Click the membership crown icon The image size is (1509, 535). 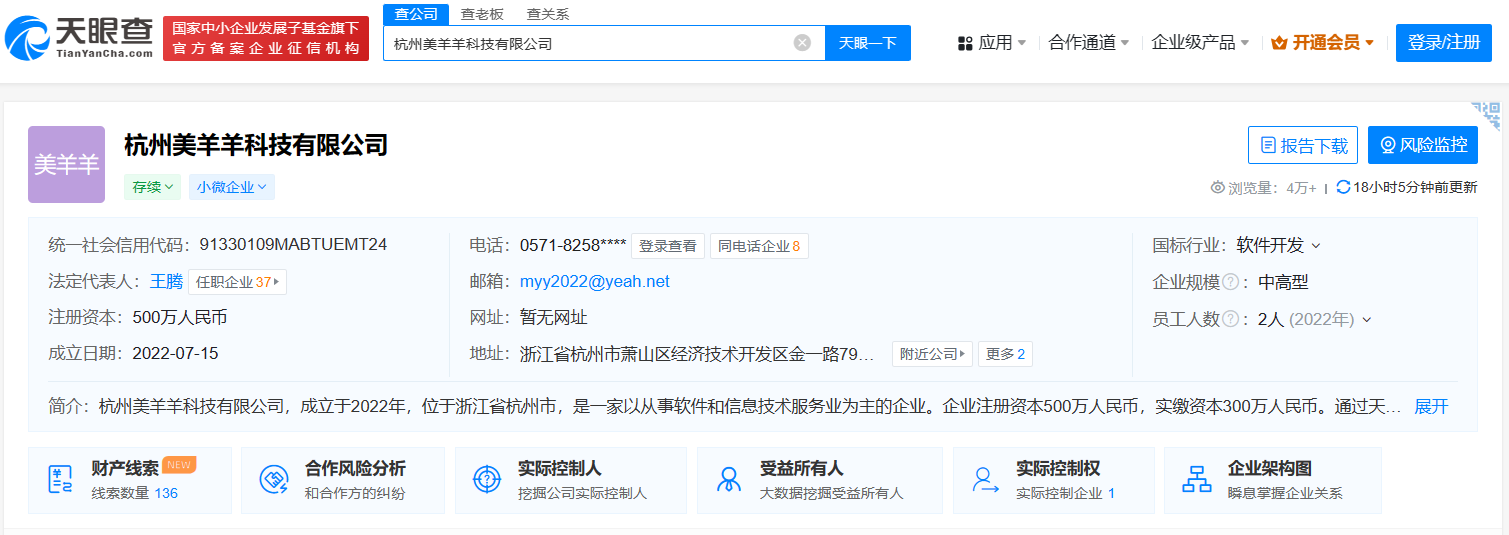pyautogui.click(x=1279, y=43)
